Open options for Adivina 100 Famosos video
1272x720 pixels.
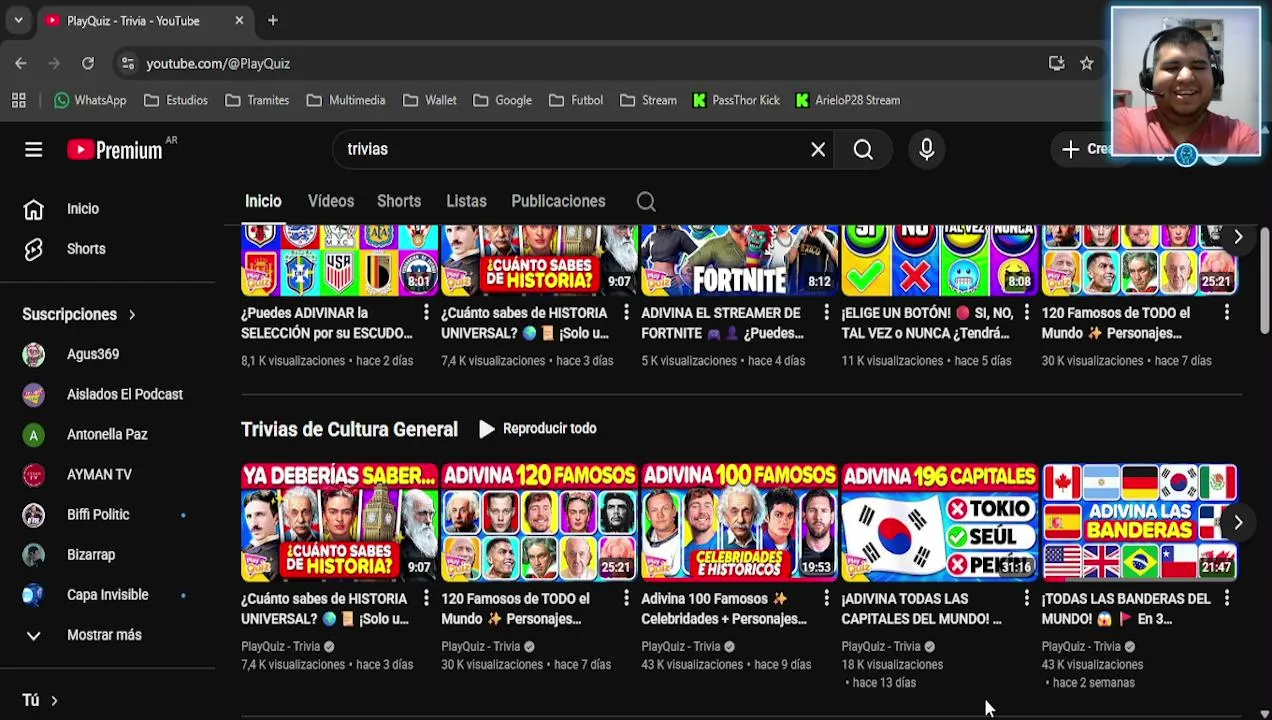(x=826, y=598)
